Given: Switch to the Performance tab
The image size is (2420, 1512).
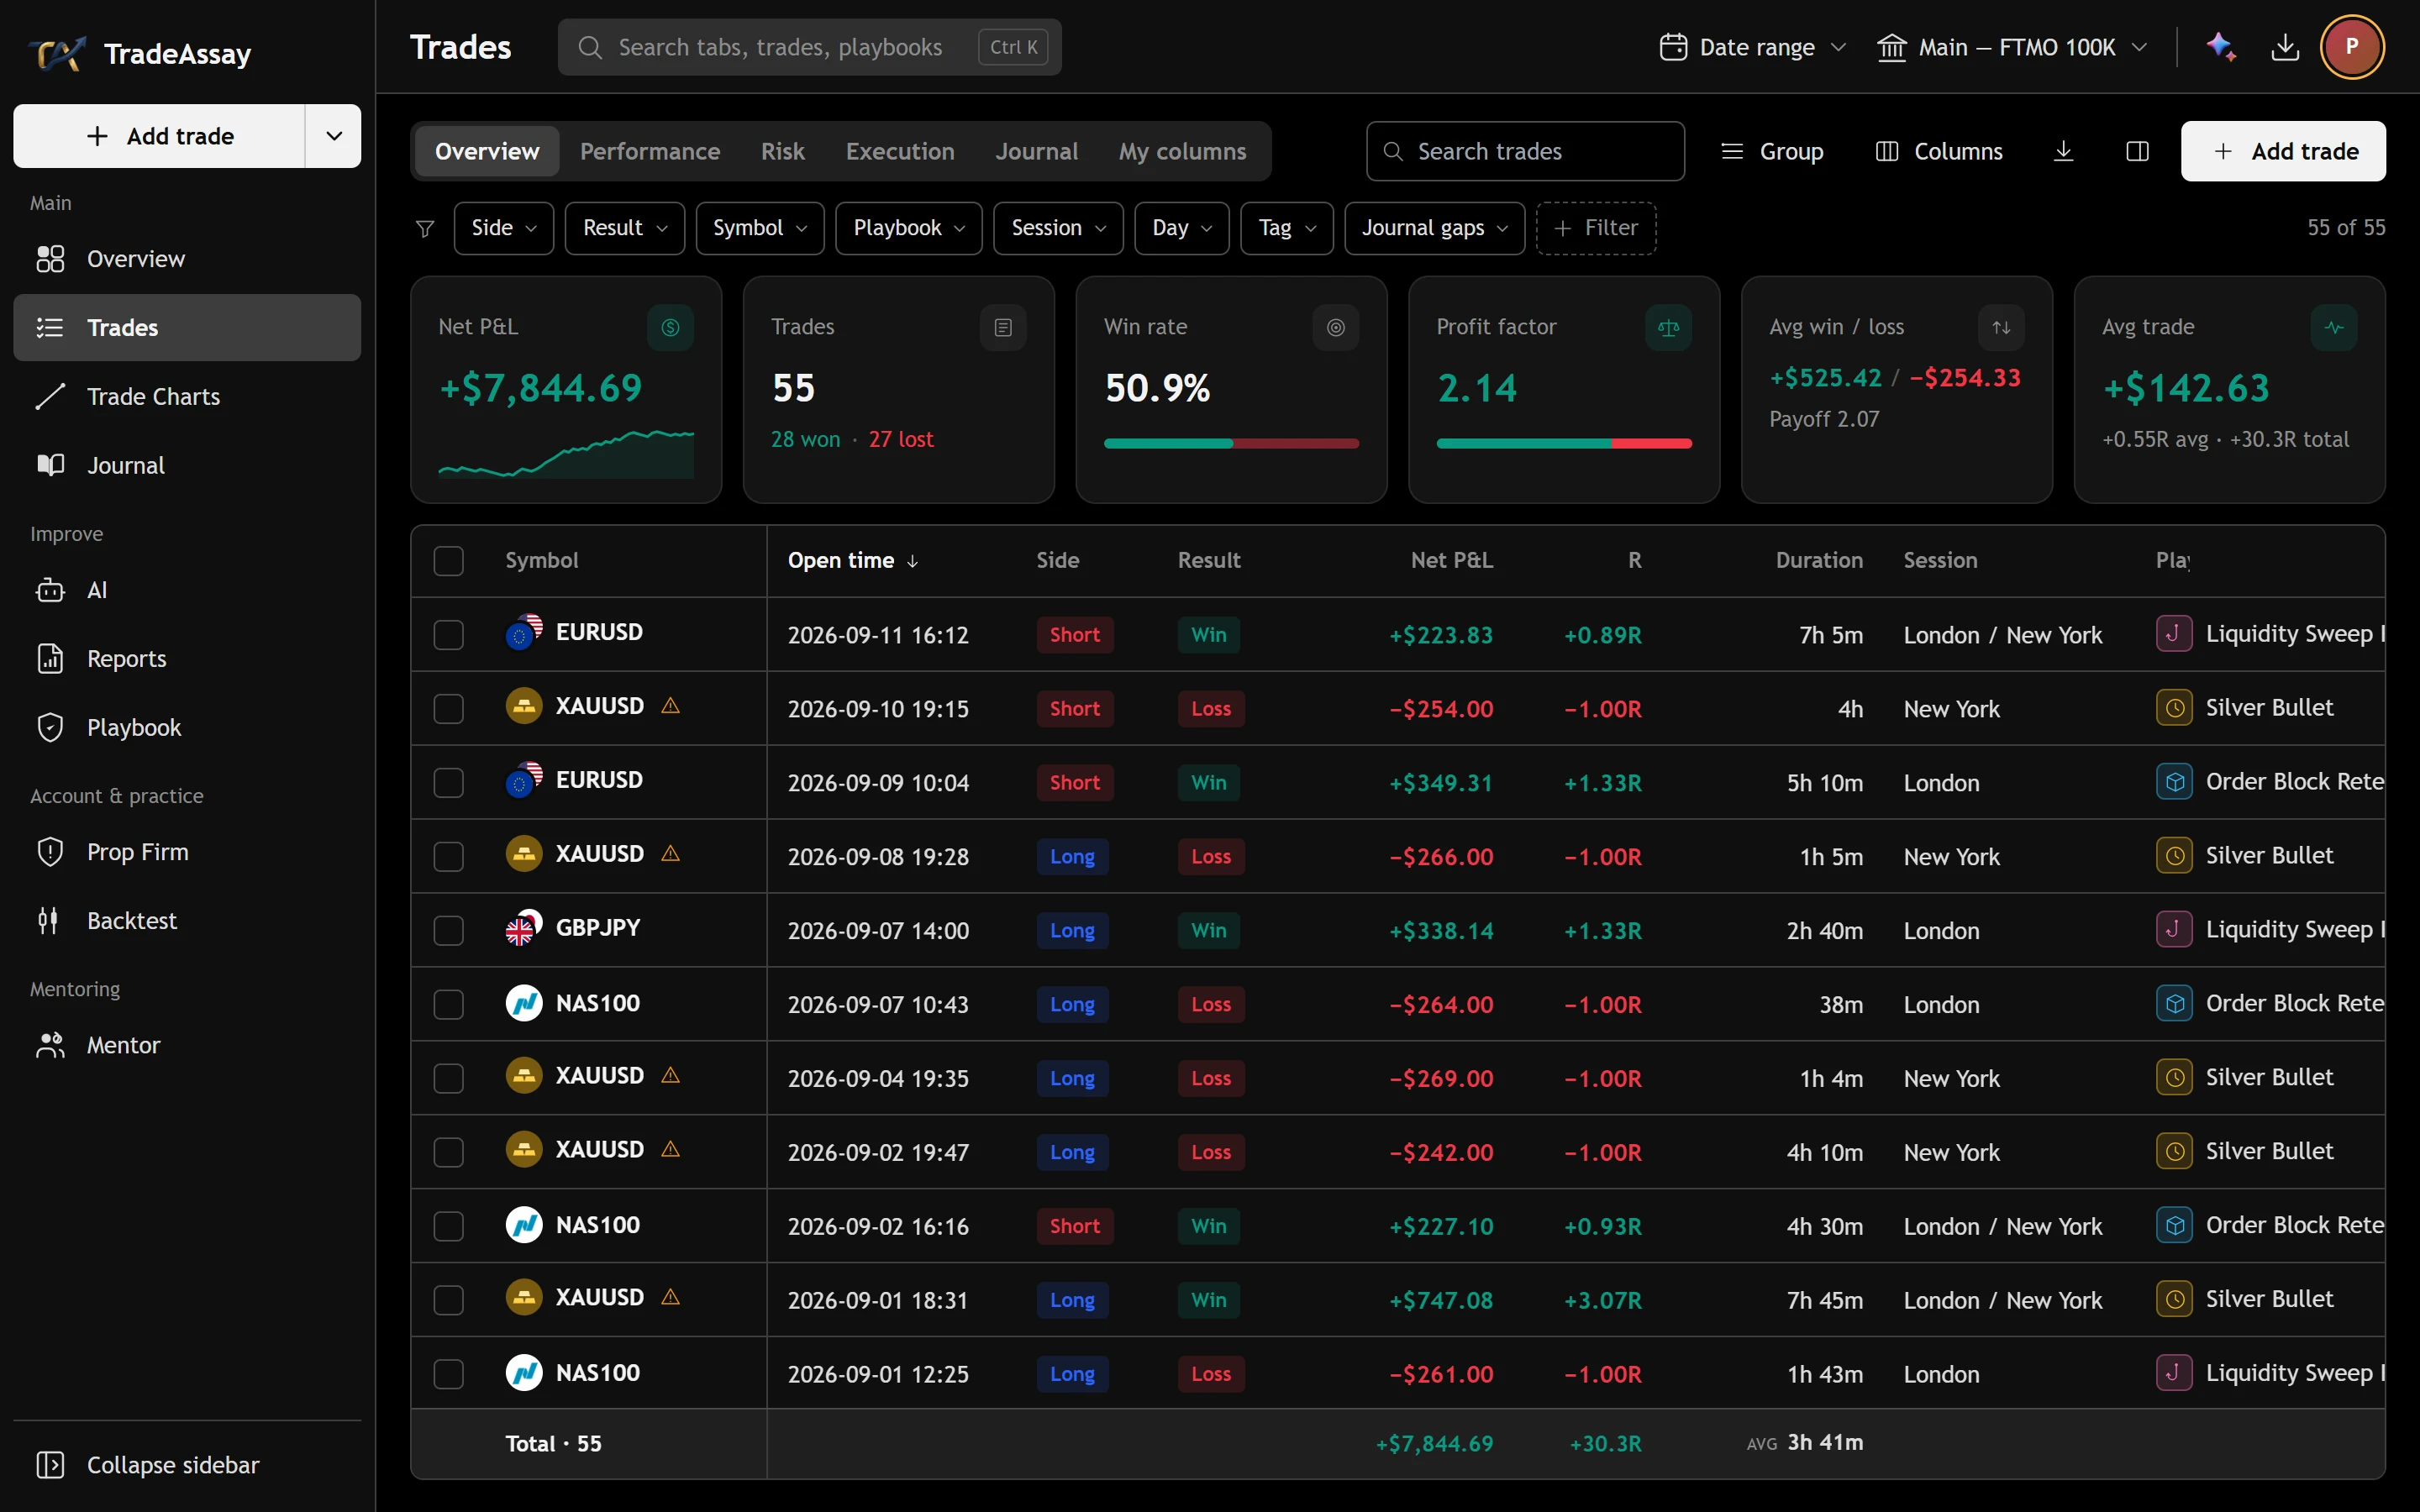Looking at the screenshot, I should pyautogui.click(x=650, y=151).
